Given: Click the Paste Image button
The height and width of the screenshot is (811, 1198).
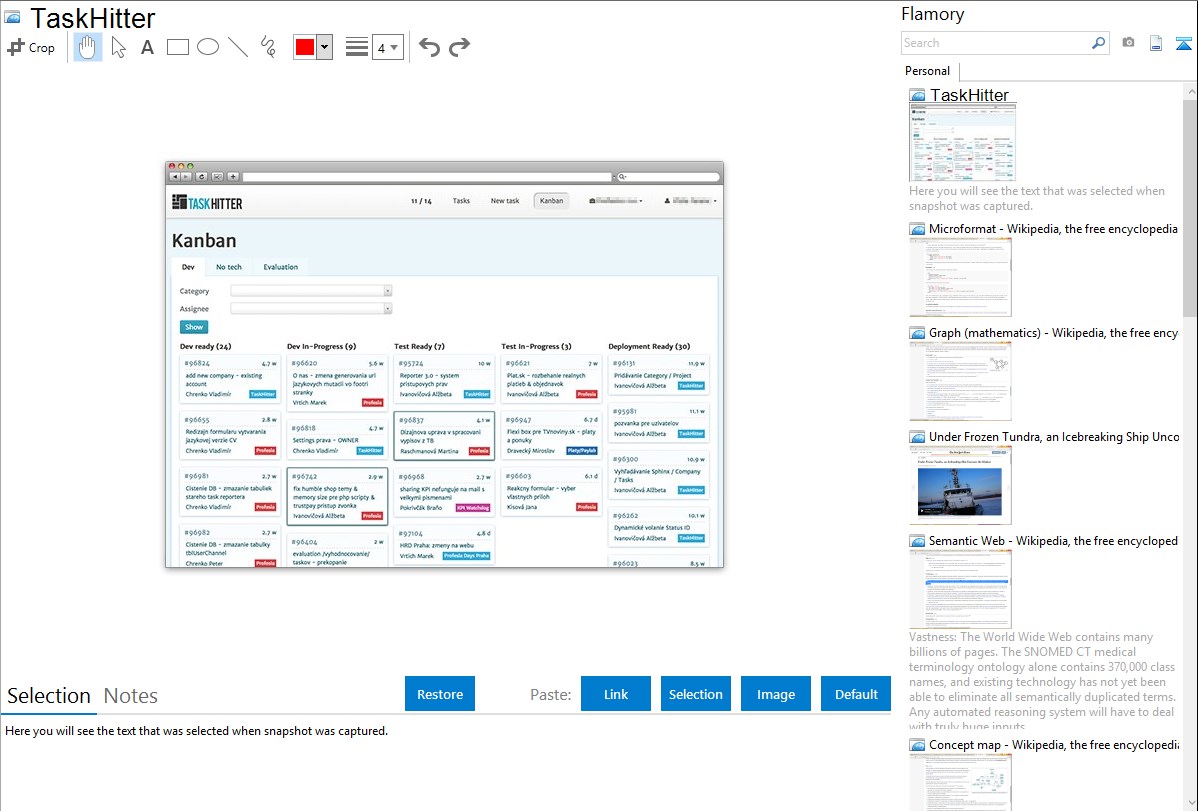Looking at the screenshot, I should point(775,694).
